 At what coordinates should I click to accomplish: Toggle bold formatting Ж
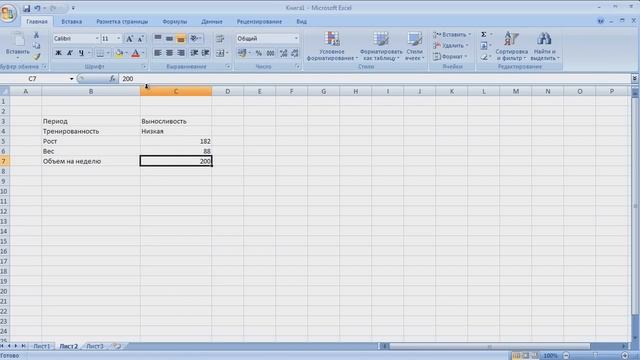click(x=58, y=53)
